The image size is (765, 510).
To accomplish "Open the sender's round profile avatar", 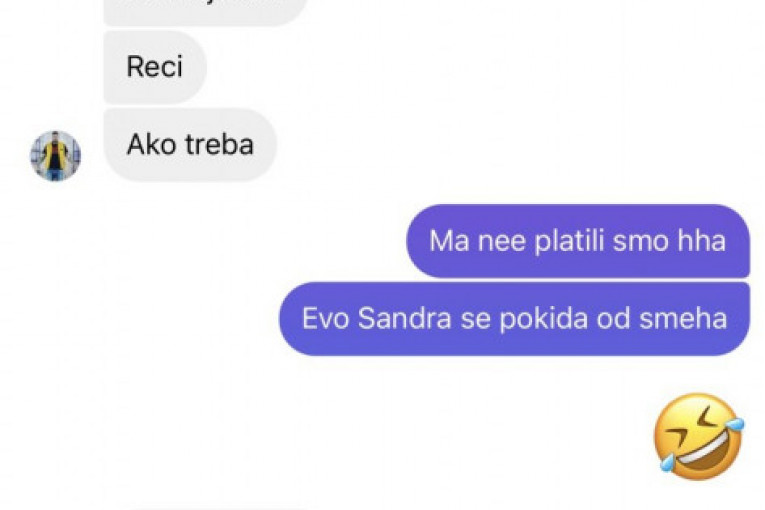I will click(x=56, y=156).
